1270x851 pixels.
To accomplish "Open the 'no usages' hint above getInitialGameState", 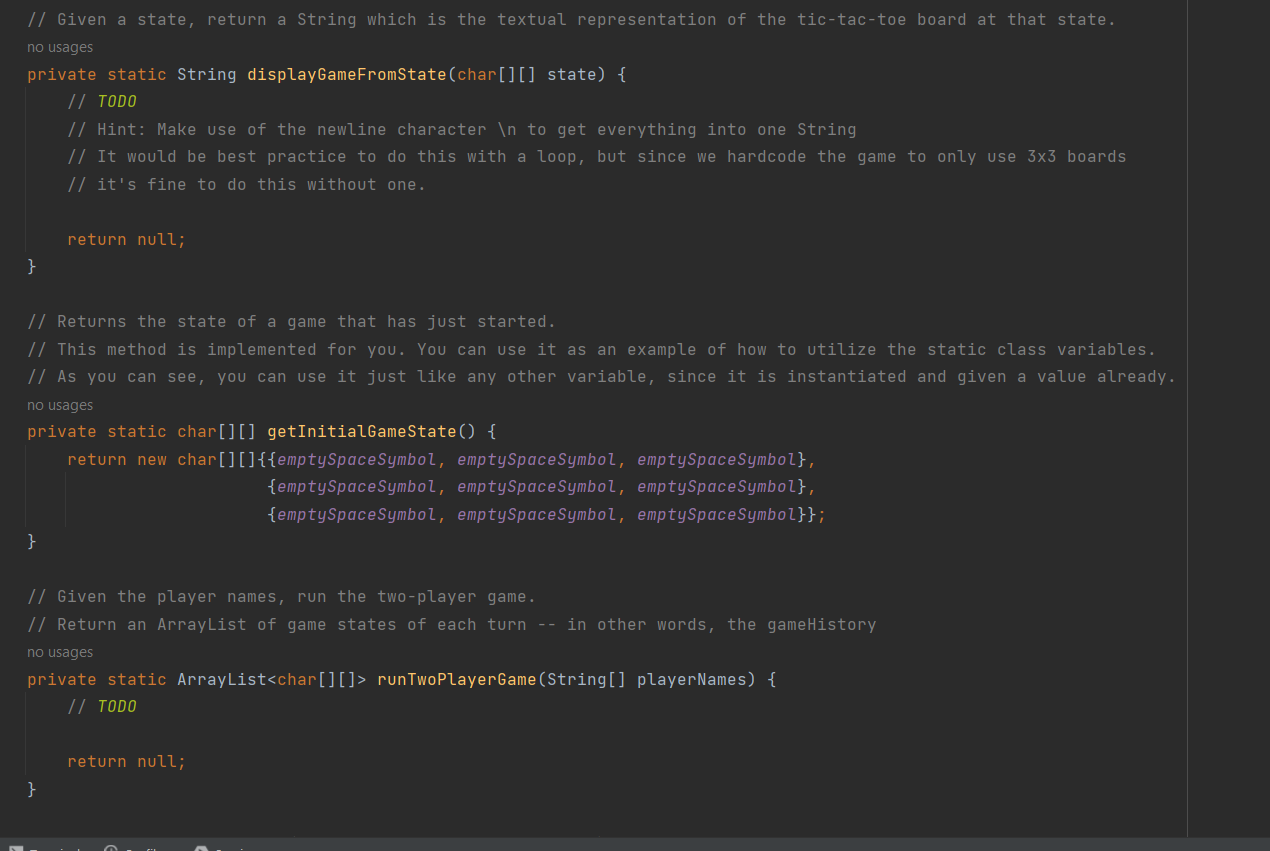I will click(60, 405).
